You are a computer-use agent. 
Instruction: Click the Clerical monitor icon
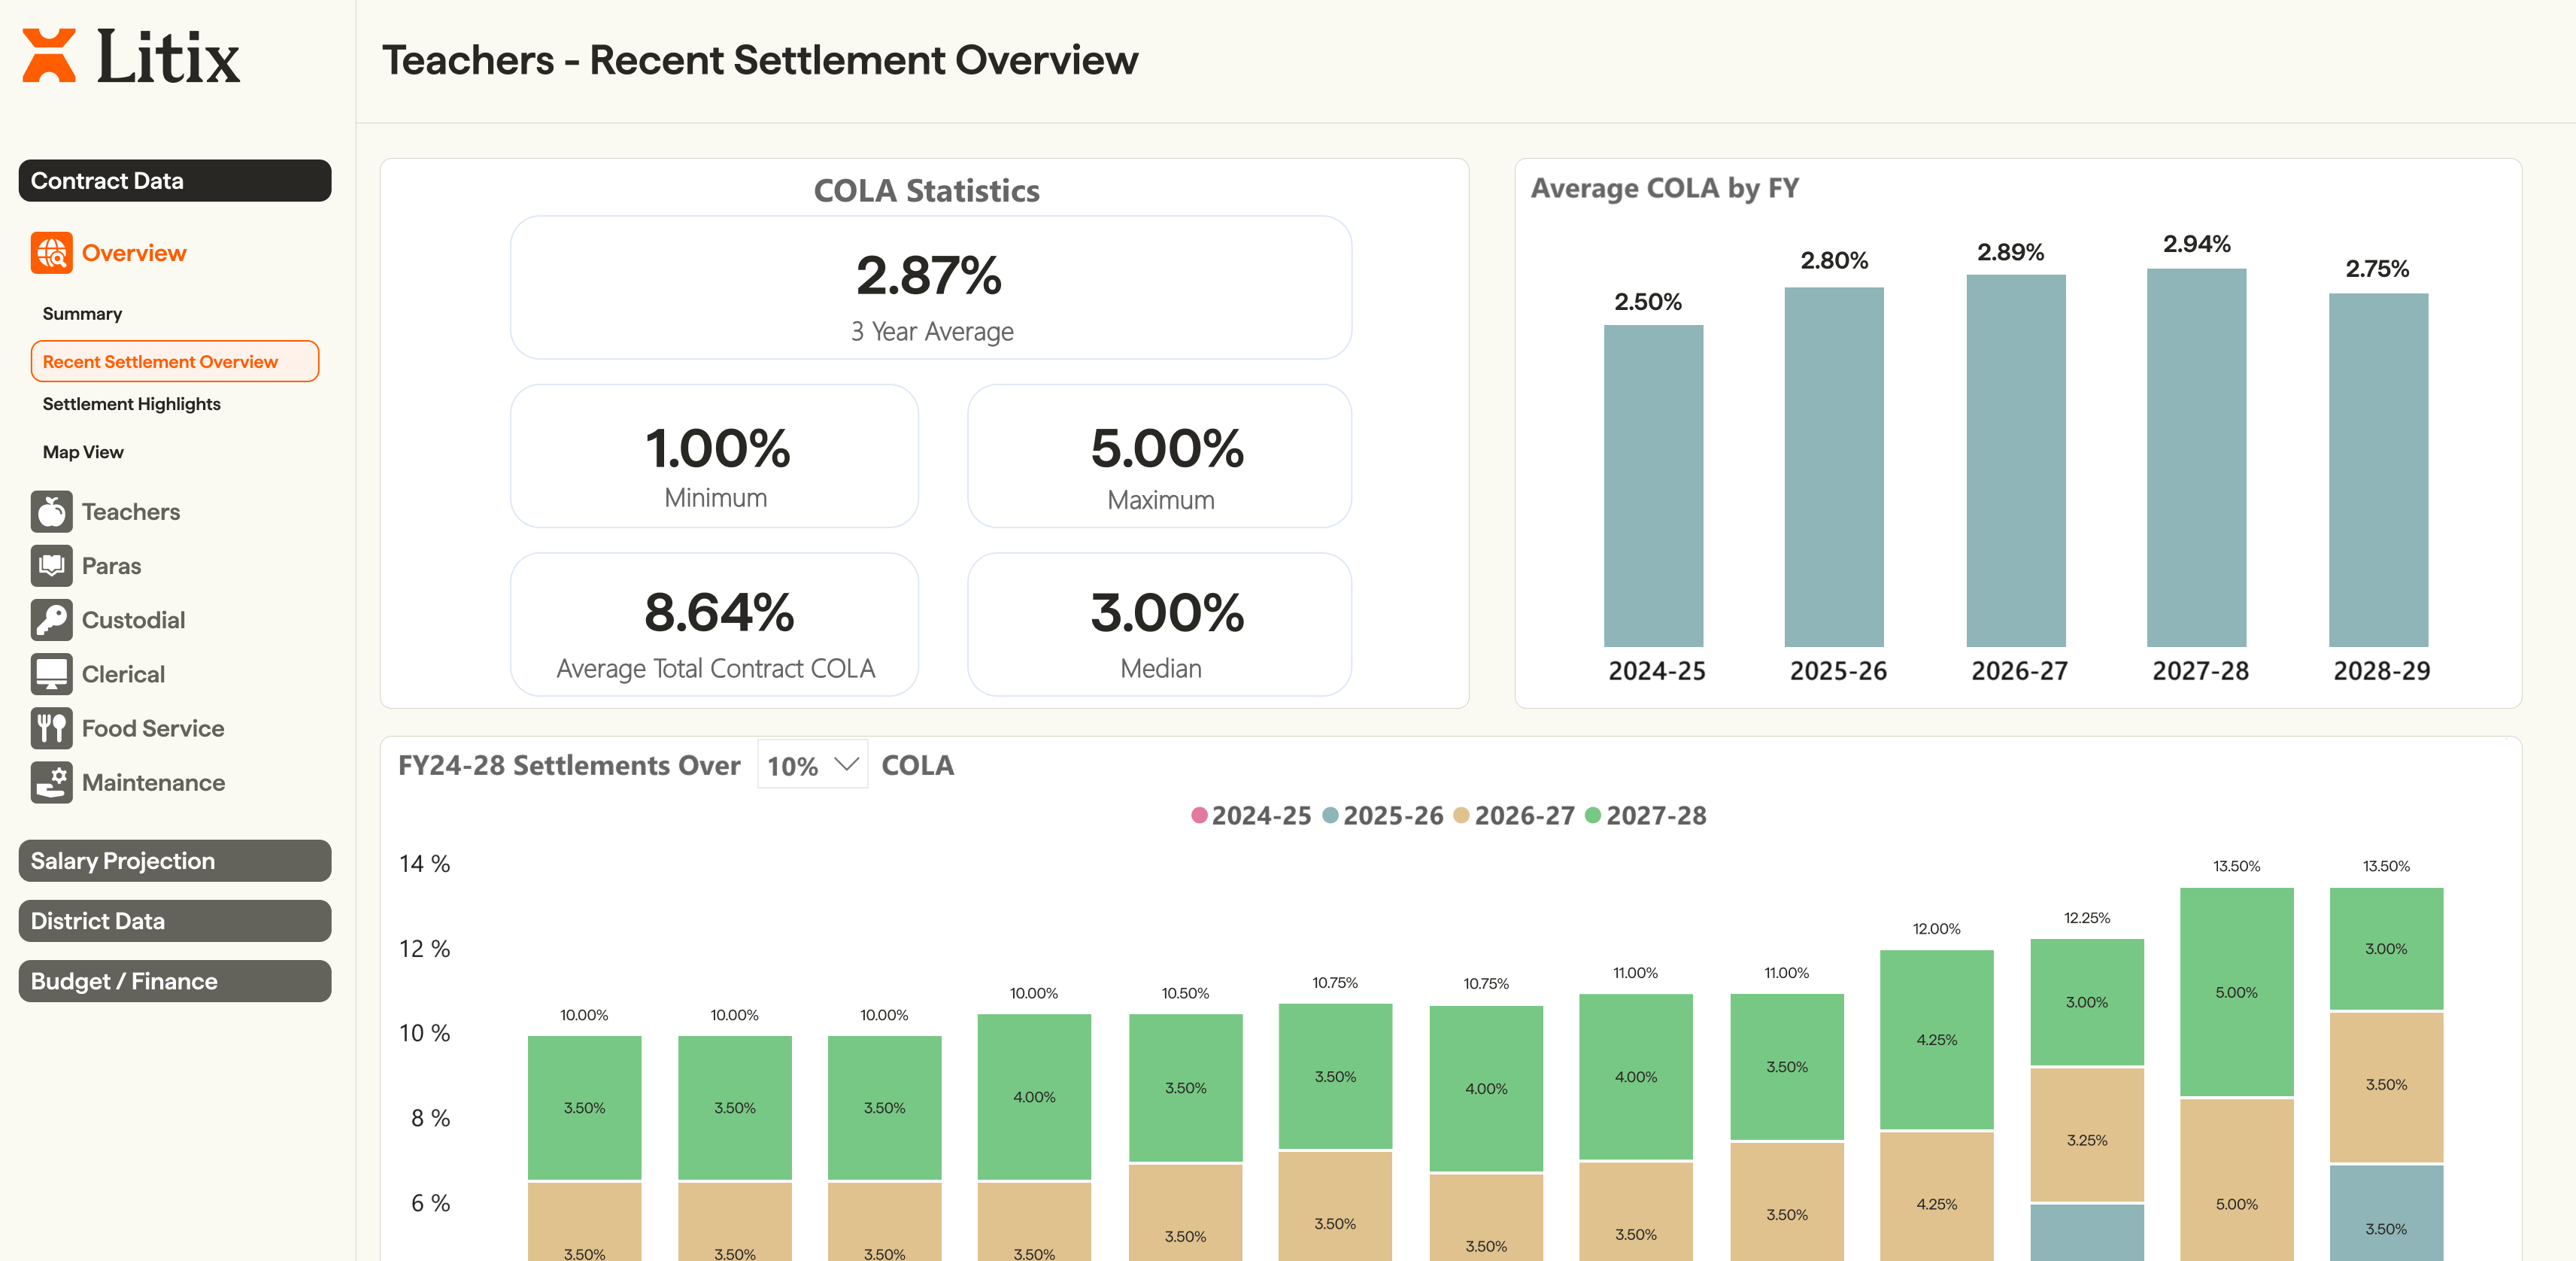[x=51, y=674]
